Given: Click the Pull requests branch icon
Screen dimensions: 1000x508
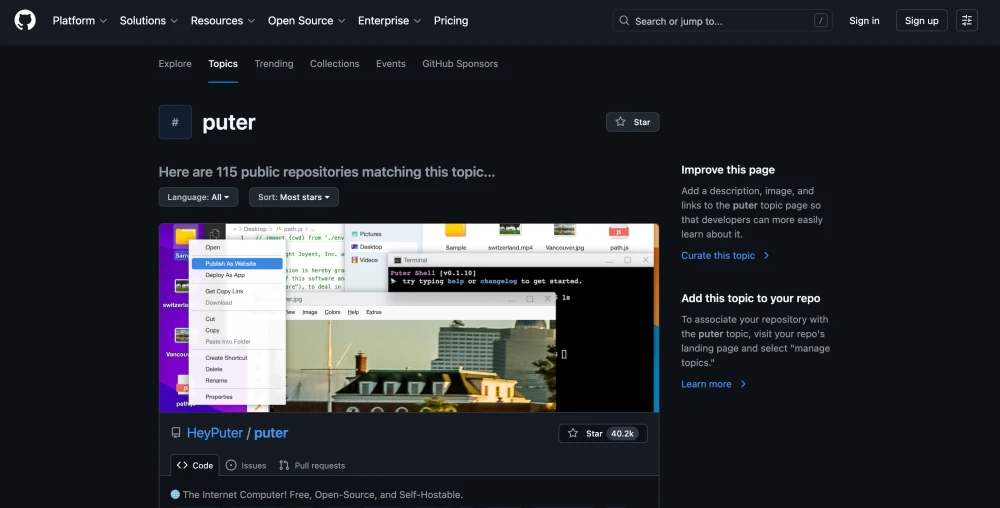Looking at the screenshot, I should pos(284,465).
